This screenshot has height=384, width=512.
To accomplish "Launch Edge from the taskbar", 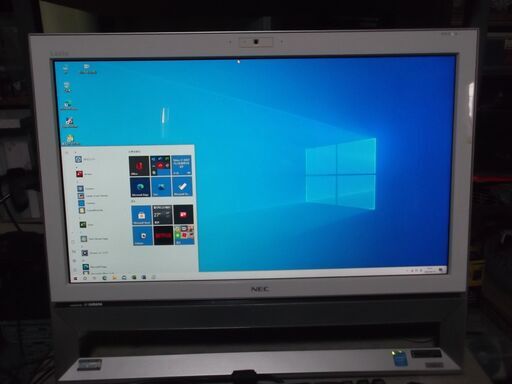I will click(x=104, y=277).
